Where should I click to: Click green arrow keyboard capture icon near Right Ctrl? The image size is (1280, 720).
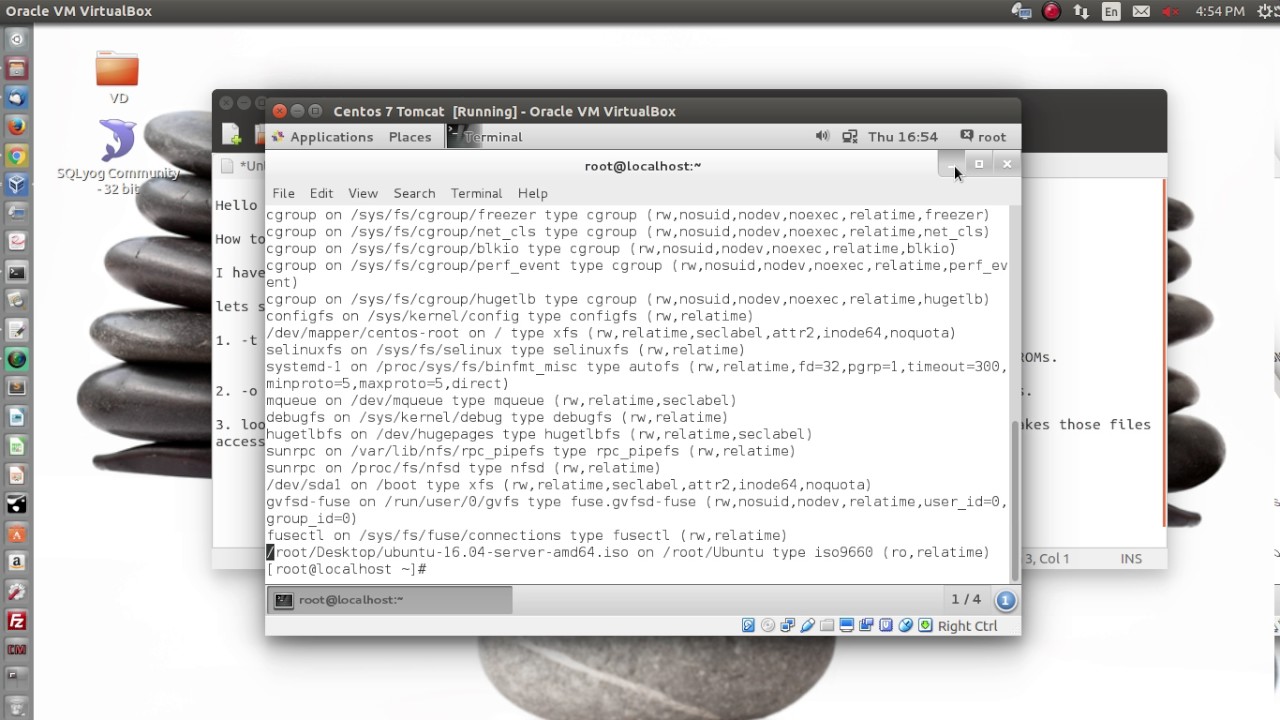(x=925, y=625)
